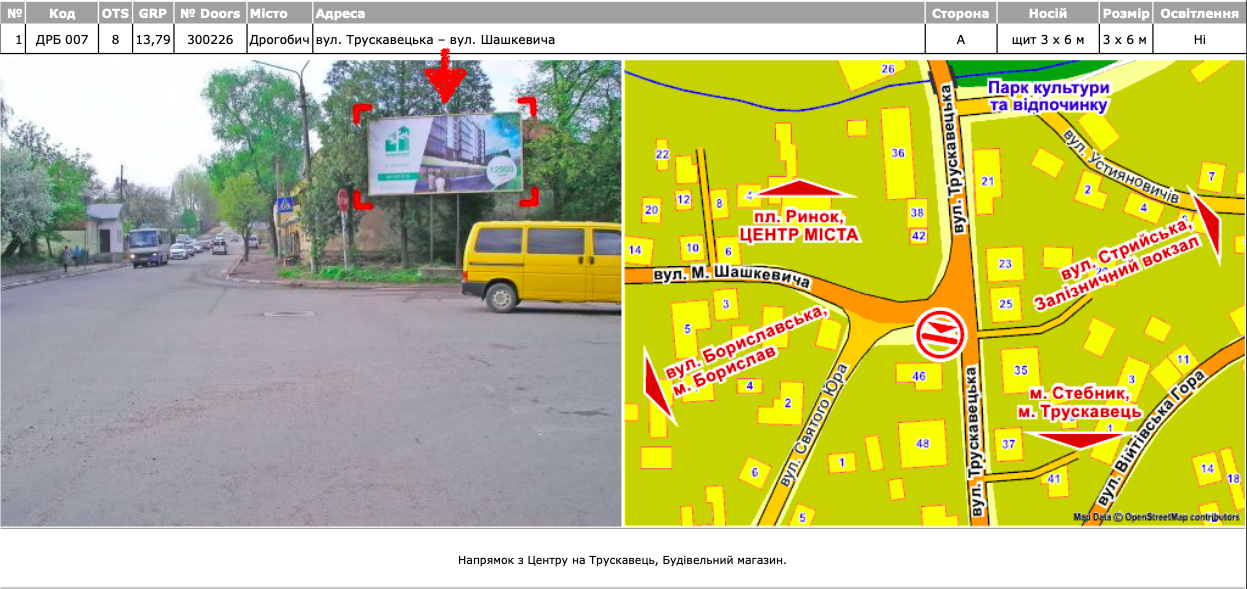Screen dimensions: 1247x589
Task: Open the billboard street photo
Action: coord(311,292)
